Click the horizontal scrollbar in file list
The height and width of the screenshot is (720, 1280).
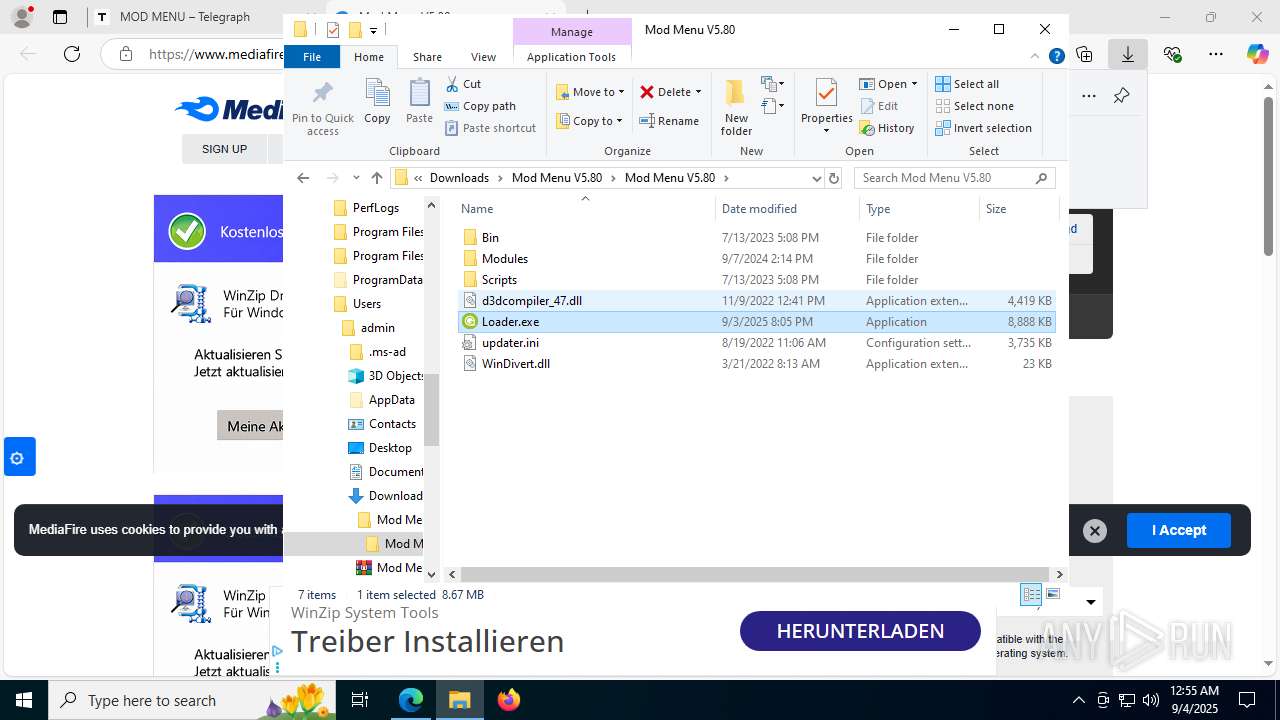pos(755,575)
